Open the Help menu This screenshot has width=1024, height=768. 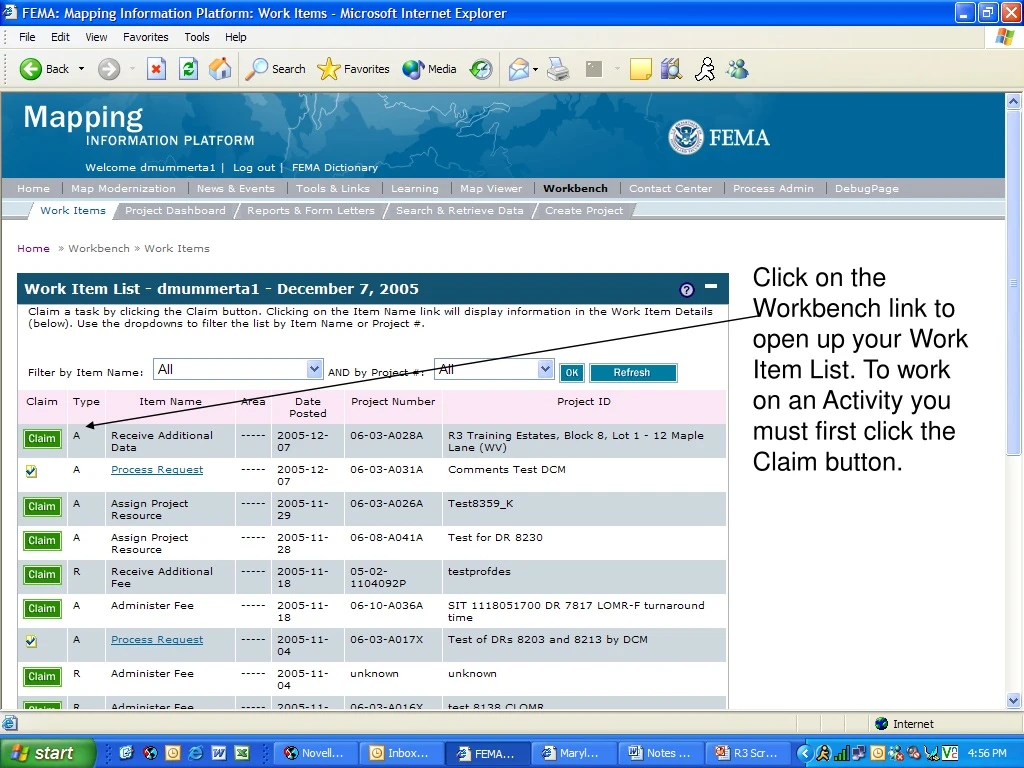point(236,37)
